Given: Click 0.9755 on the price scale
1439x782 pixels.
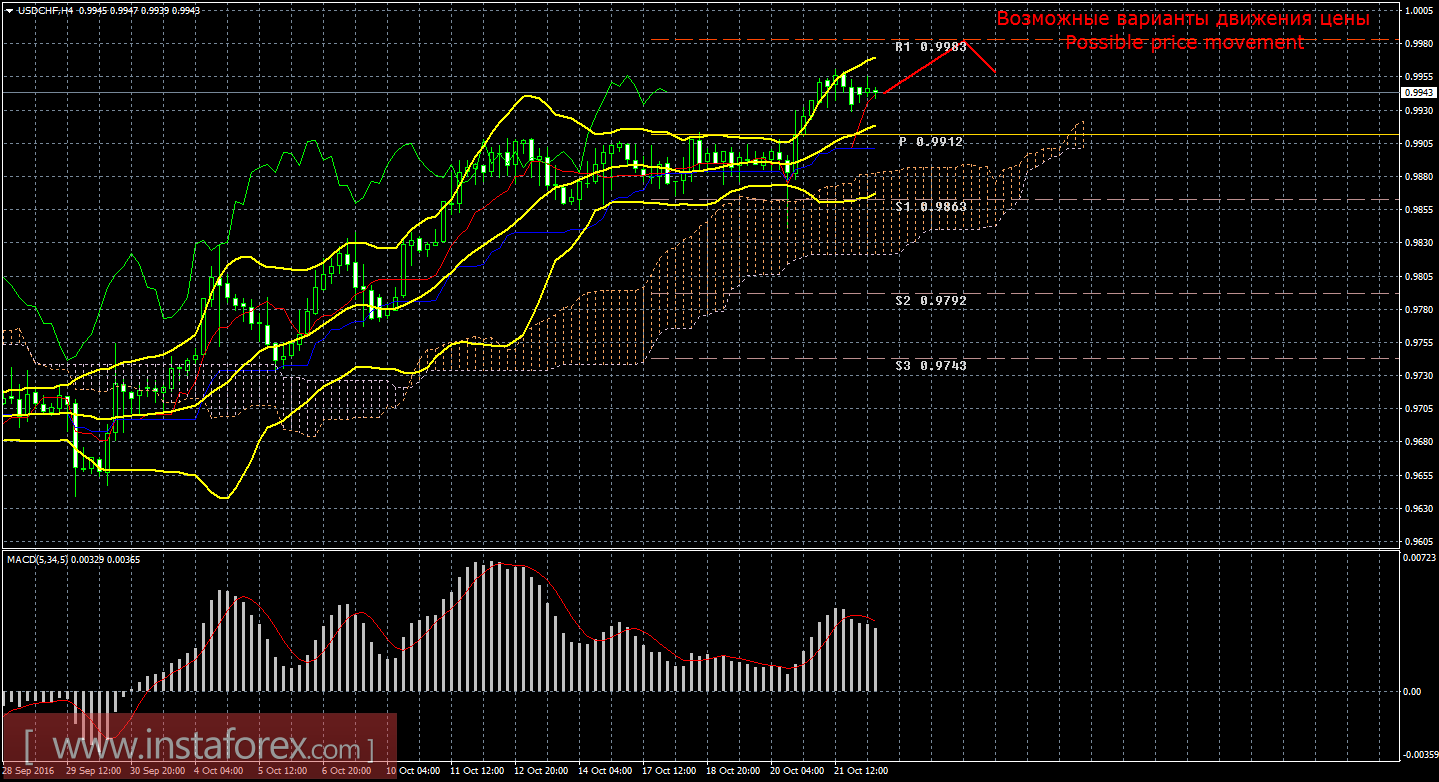Looking at the screenshot, I should 1420,343.
